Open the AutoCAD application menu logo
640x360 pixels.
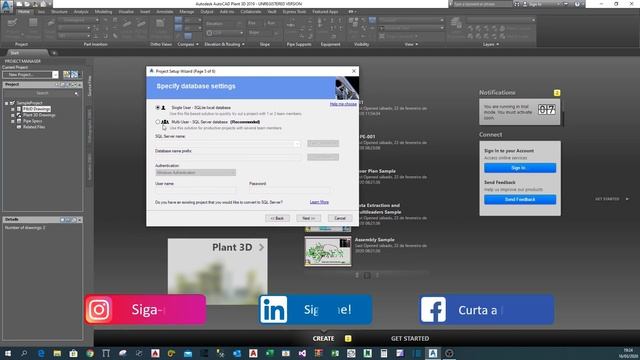coord(7,7)
